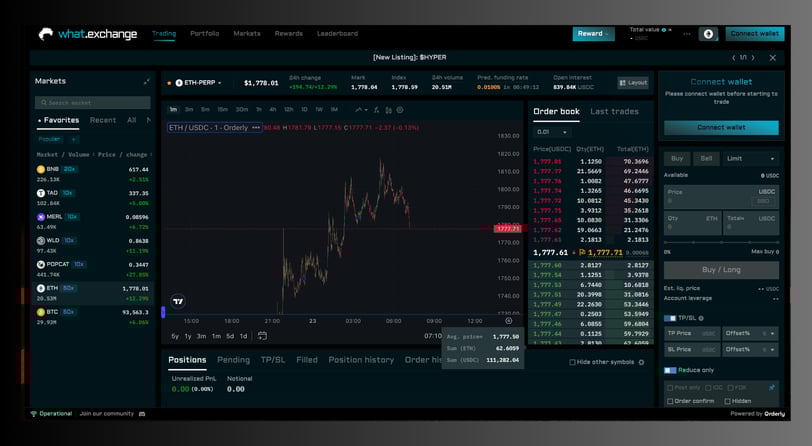The image size is (812, 446).
Task: Select the 15m chart interval
Action: tap(223, 110)
